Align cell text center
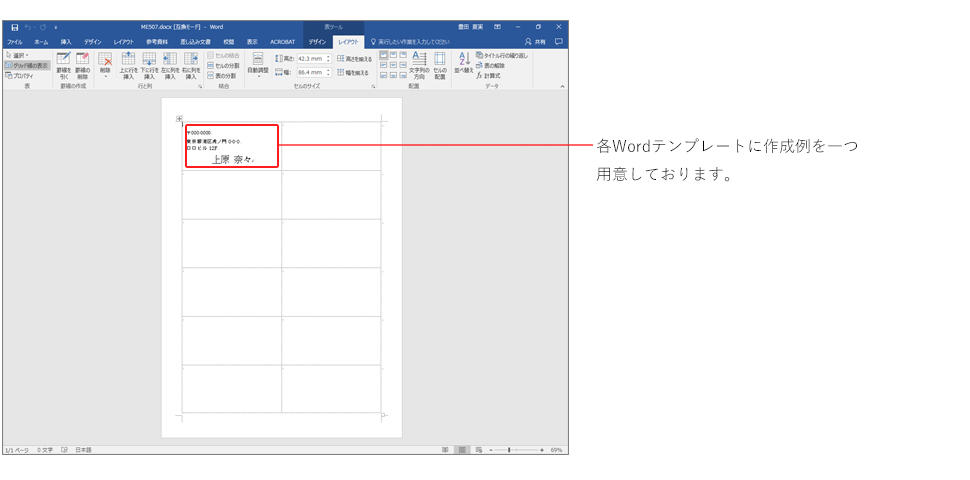 pyautogui.click(x=393, y=65)
